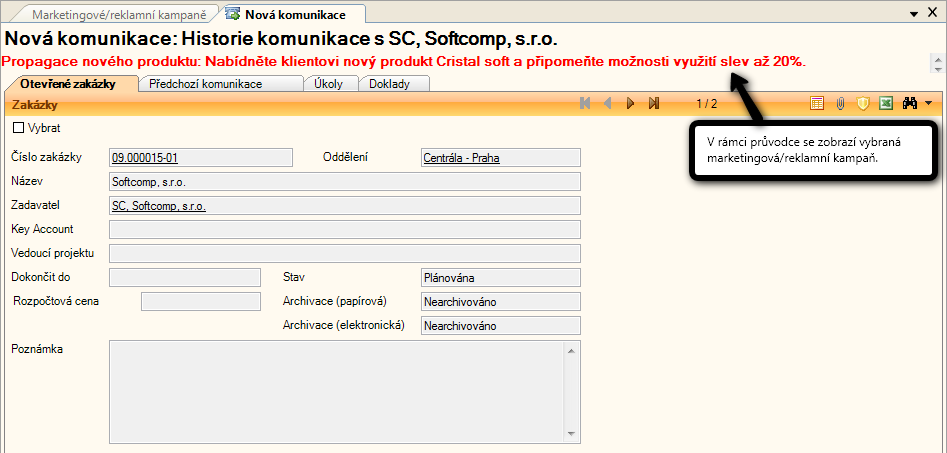947x453 pixels.
Task: Tick the Vybrat checkbox
Action: tap(17, 128)
